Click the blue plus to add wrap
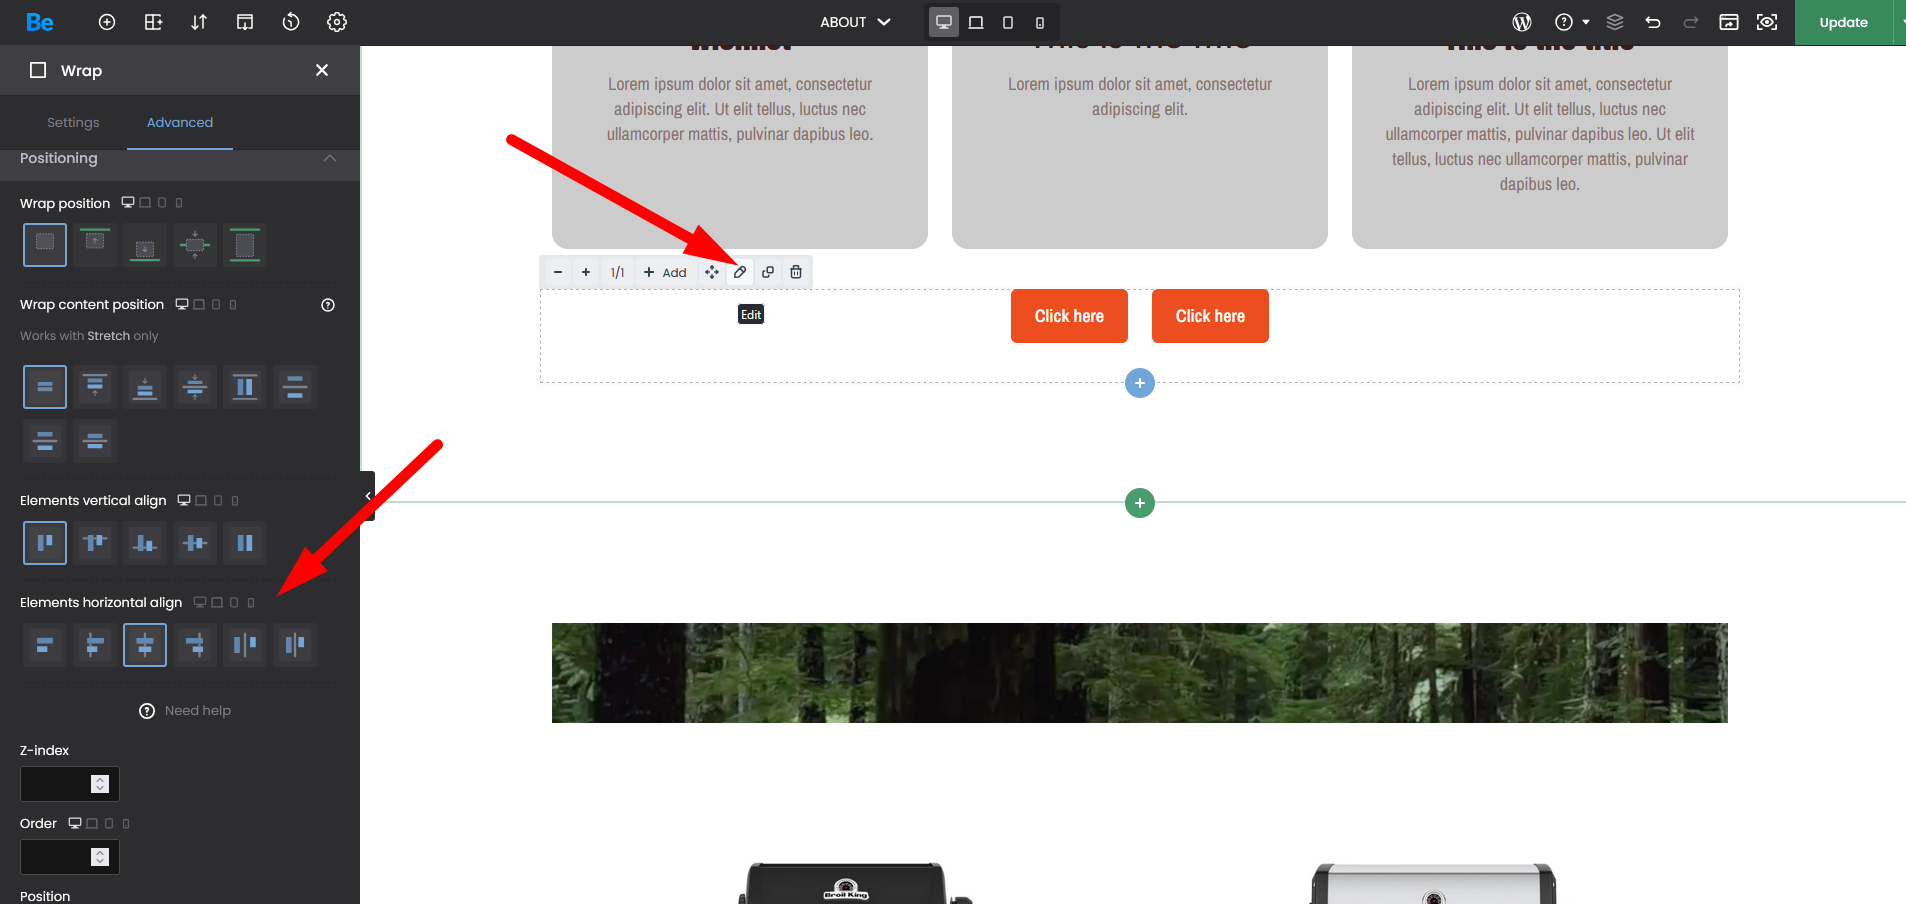The height and width of the screenshot is (904, 1906). (x=1140, y=383)
